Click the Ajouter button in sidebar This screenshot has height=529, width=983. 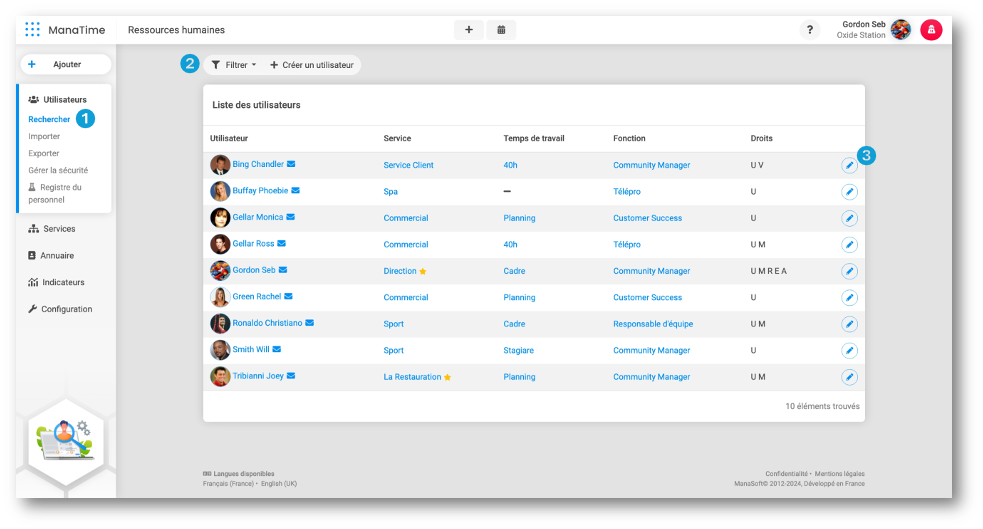pyautogui.click(x=66, y=64)
